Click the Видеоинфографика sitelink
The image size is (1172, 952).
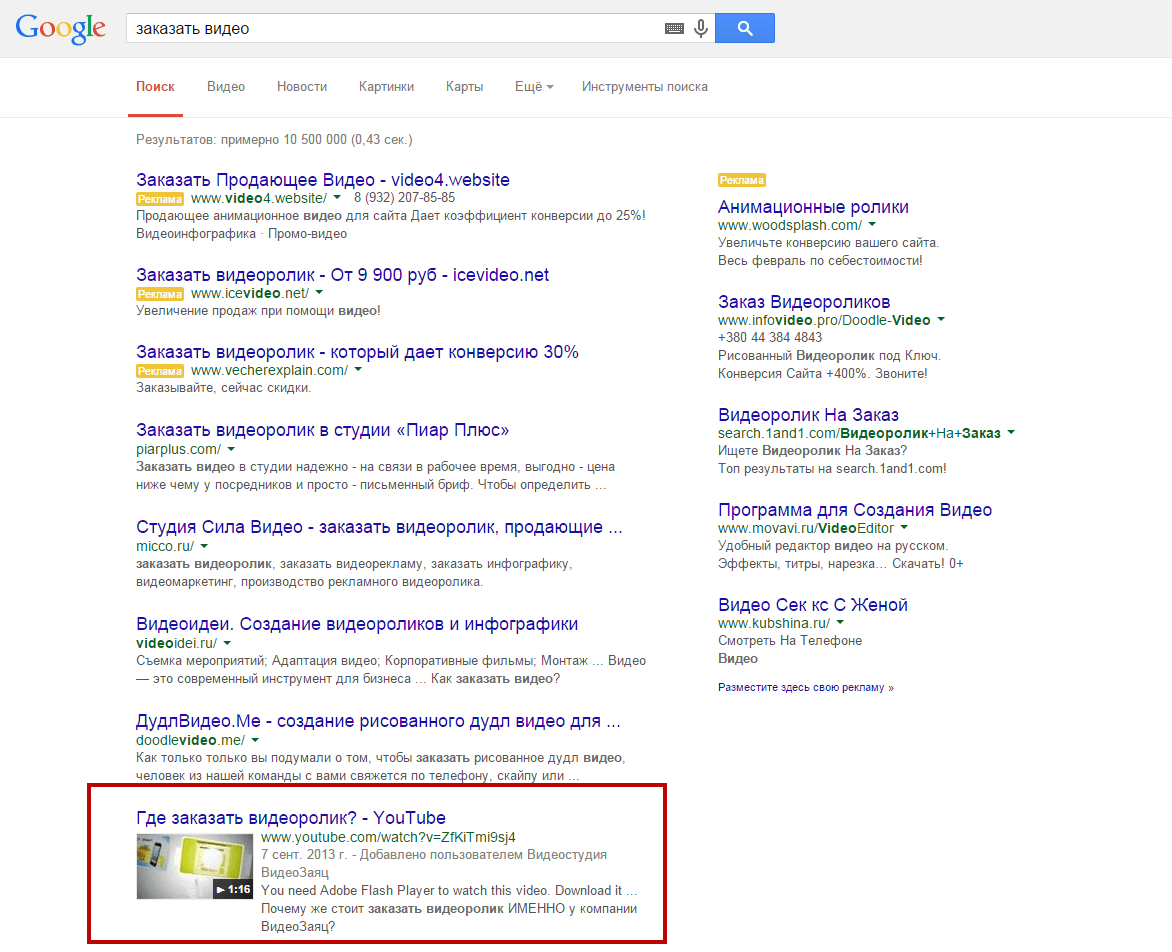tap(196, 234)
